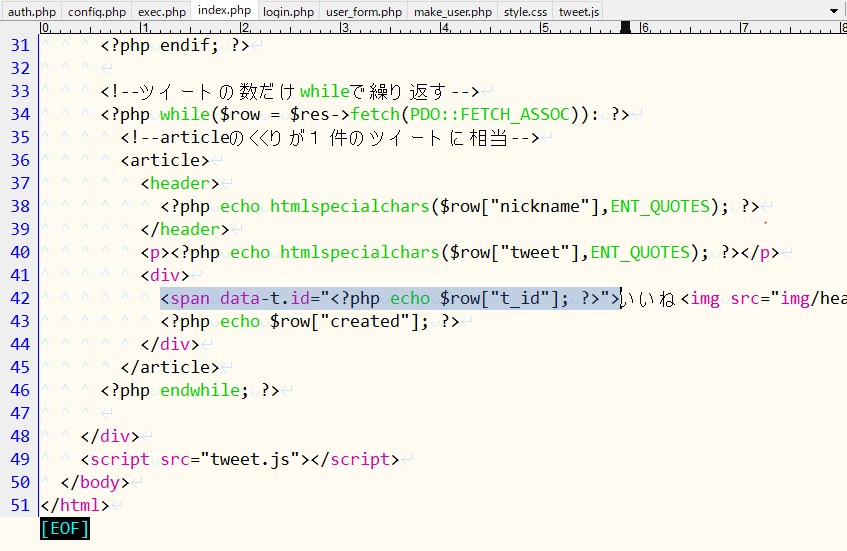
Task: Click the '<article>' opening tag on line 36
Action: (x=165, y=160)
